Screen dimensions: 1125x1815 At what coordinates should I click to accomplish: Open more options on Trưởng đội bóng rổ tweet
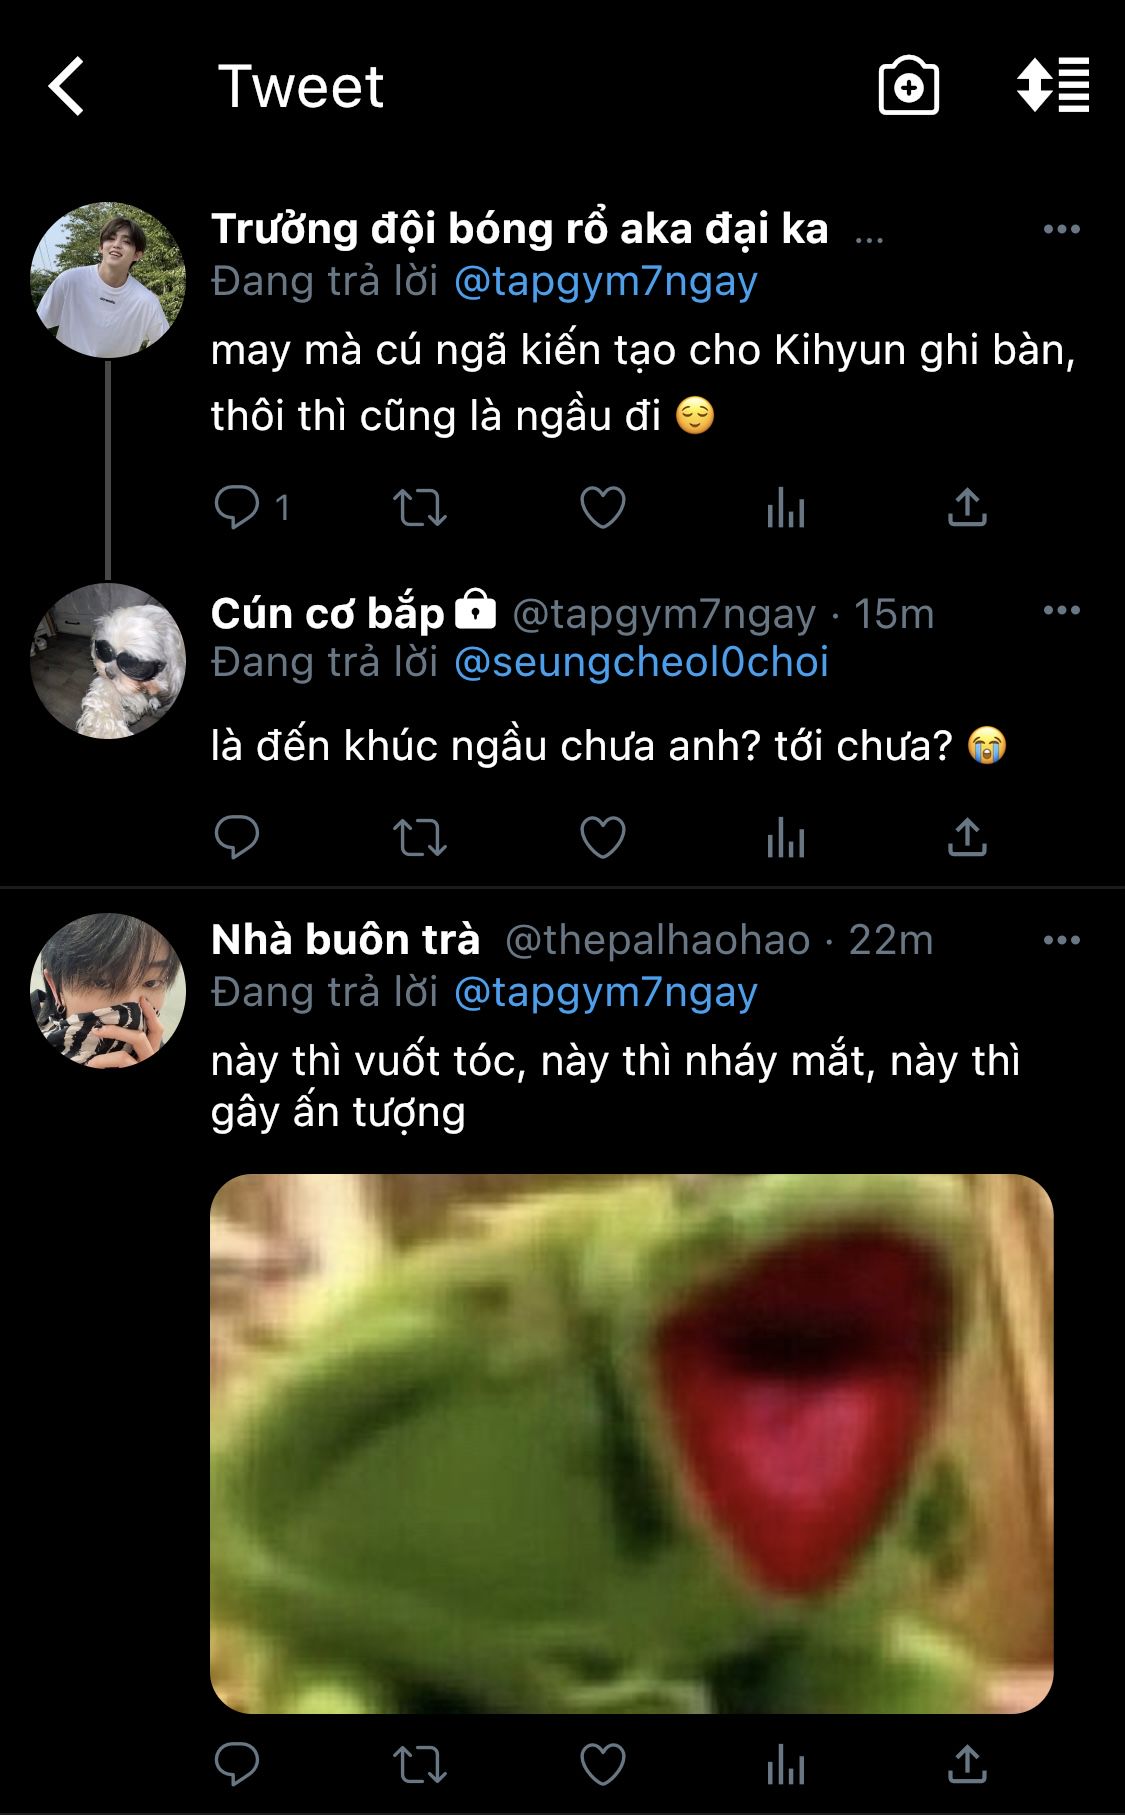1061,229
